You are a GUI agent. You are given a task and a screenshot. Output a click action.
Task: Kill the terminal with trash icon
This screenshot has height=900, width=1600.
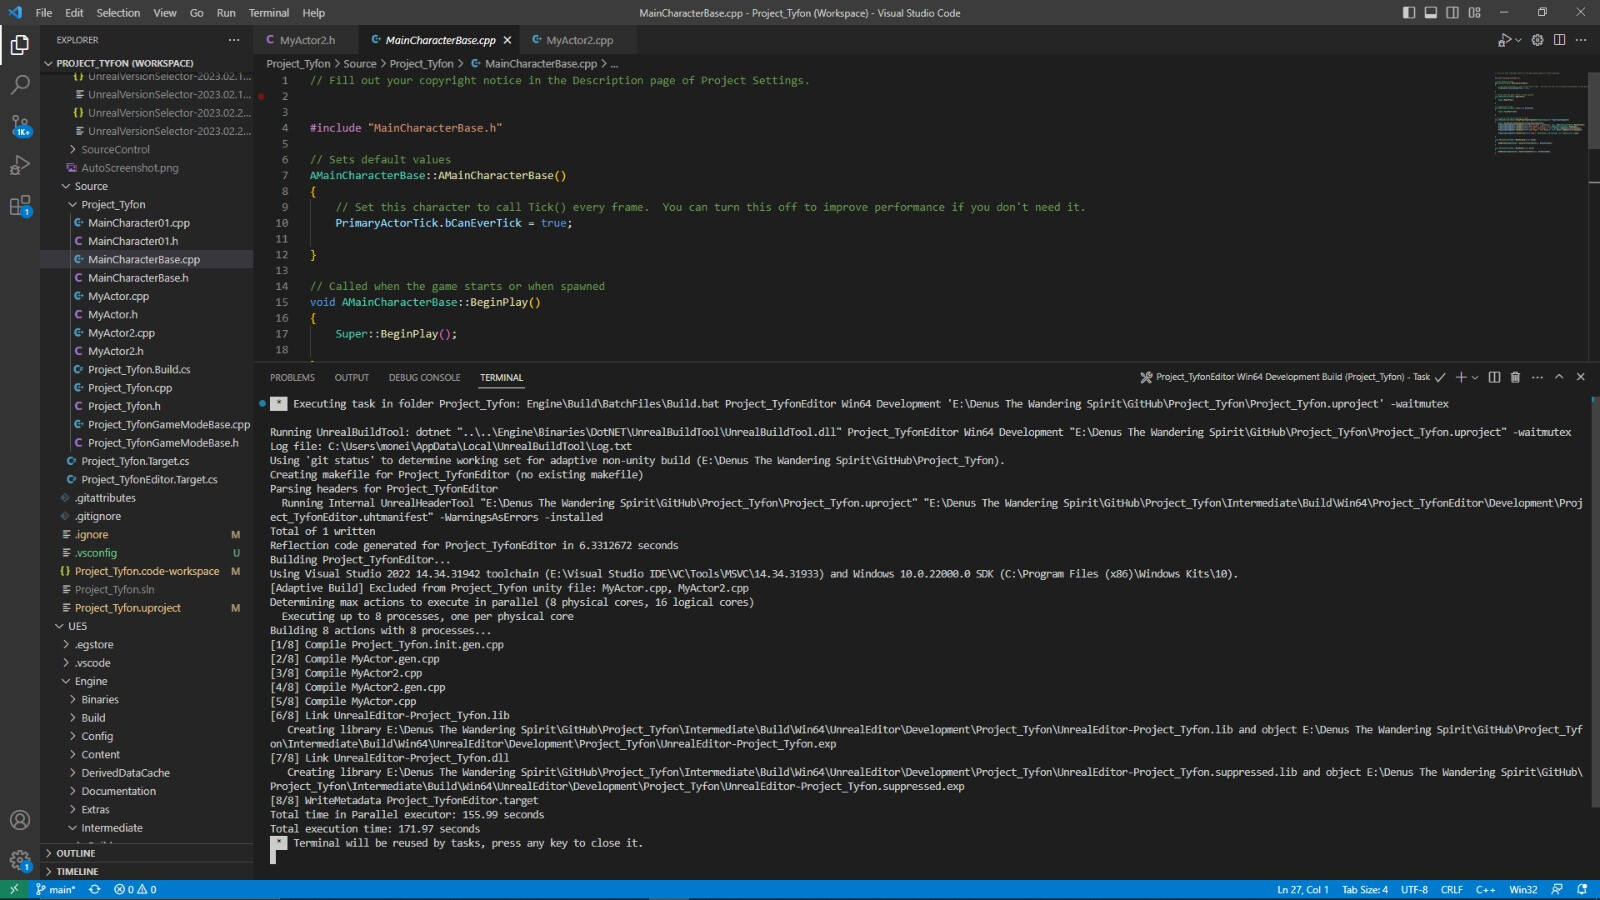pyautogui.click(x=1515, y=377)
